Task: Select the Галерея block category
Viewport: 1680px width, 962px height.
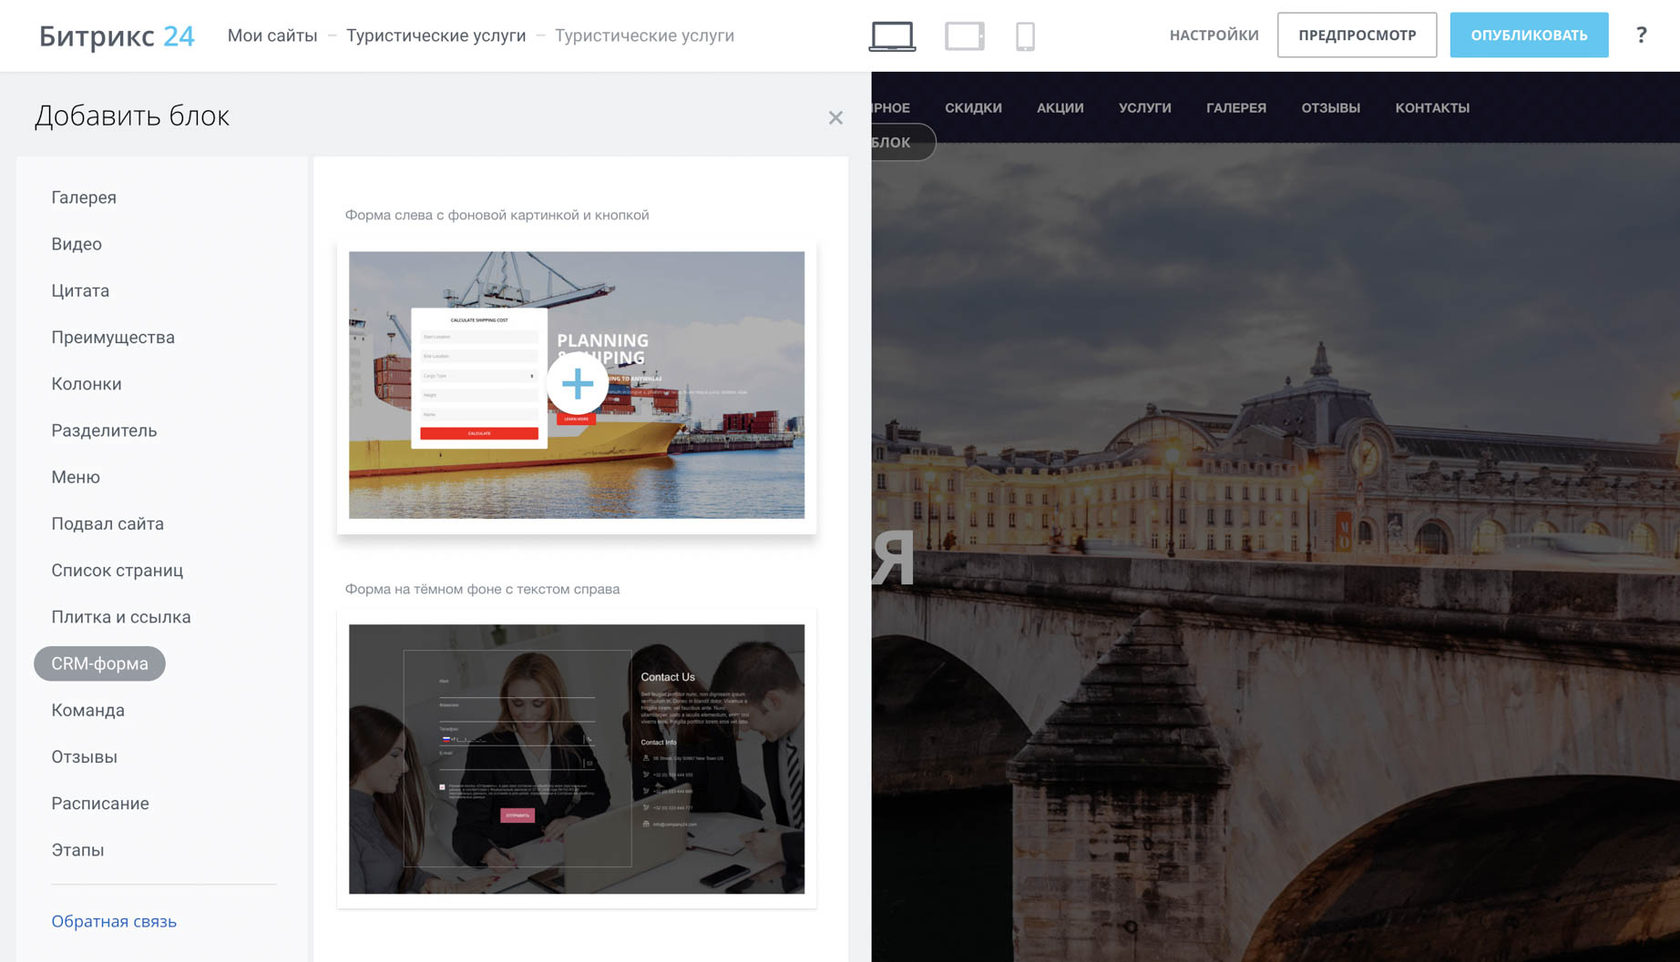Action: pyautogui.click(x=84, y=197)
